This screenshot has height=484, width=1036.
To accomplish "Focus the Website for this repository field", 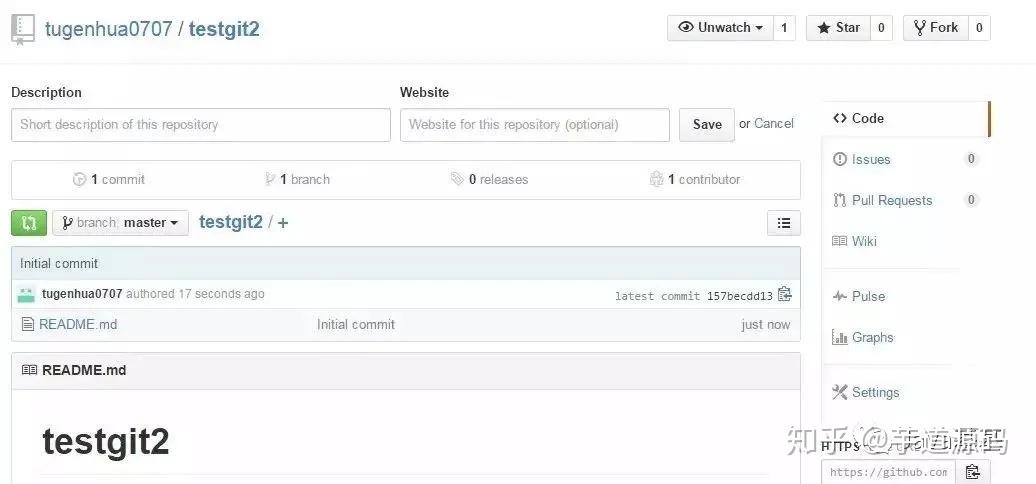I will tap(535, 125).
